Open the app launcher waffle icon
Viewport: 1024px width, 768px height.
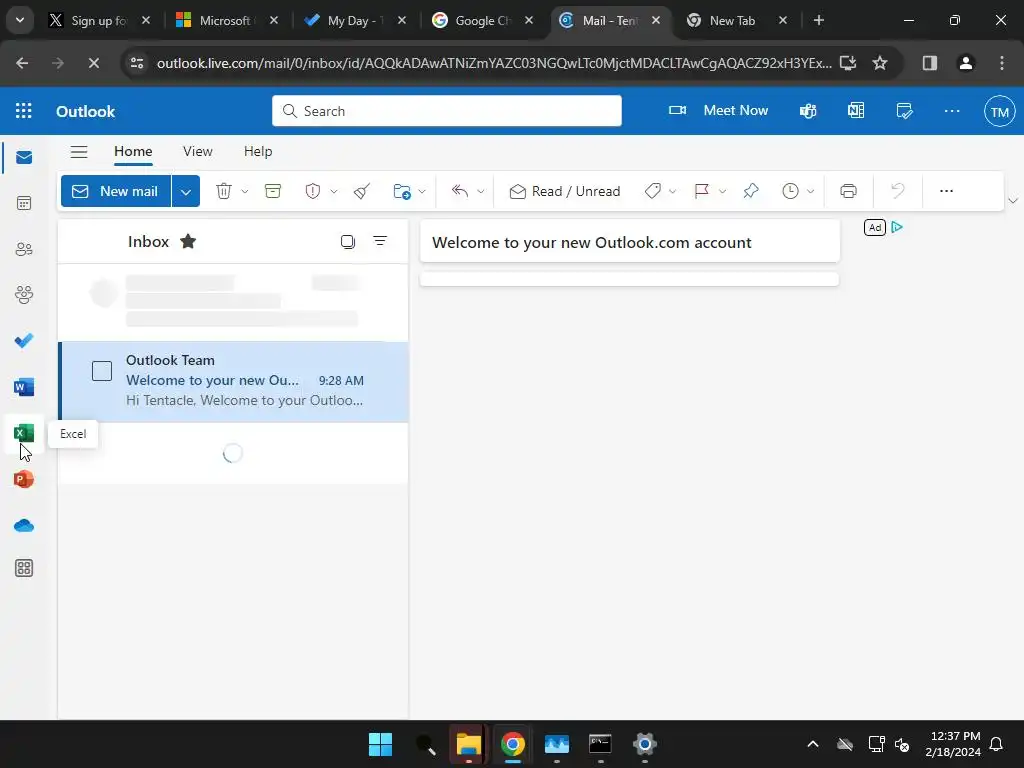tap(24, 111)
